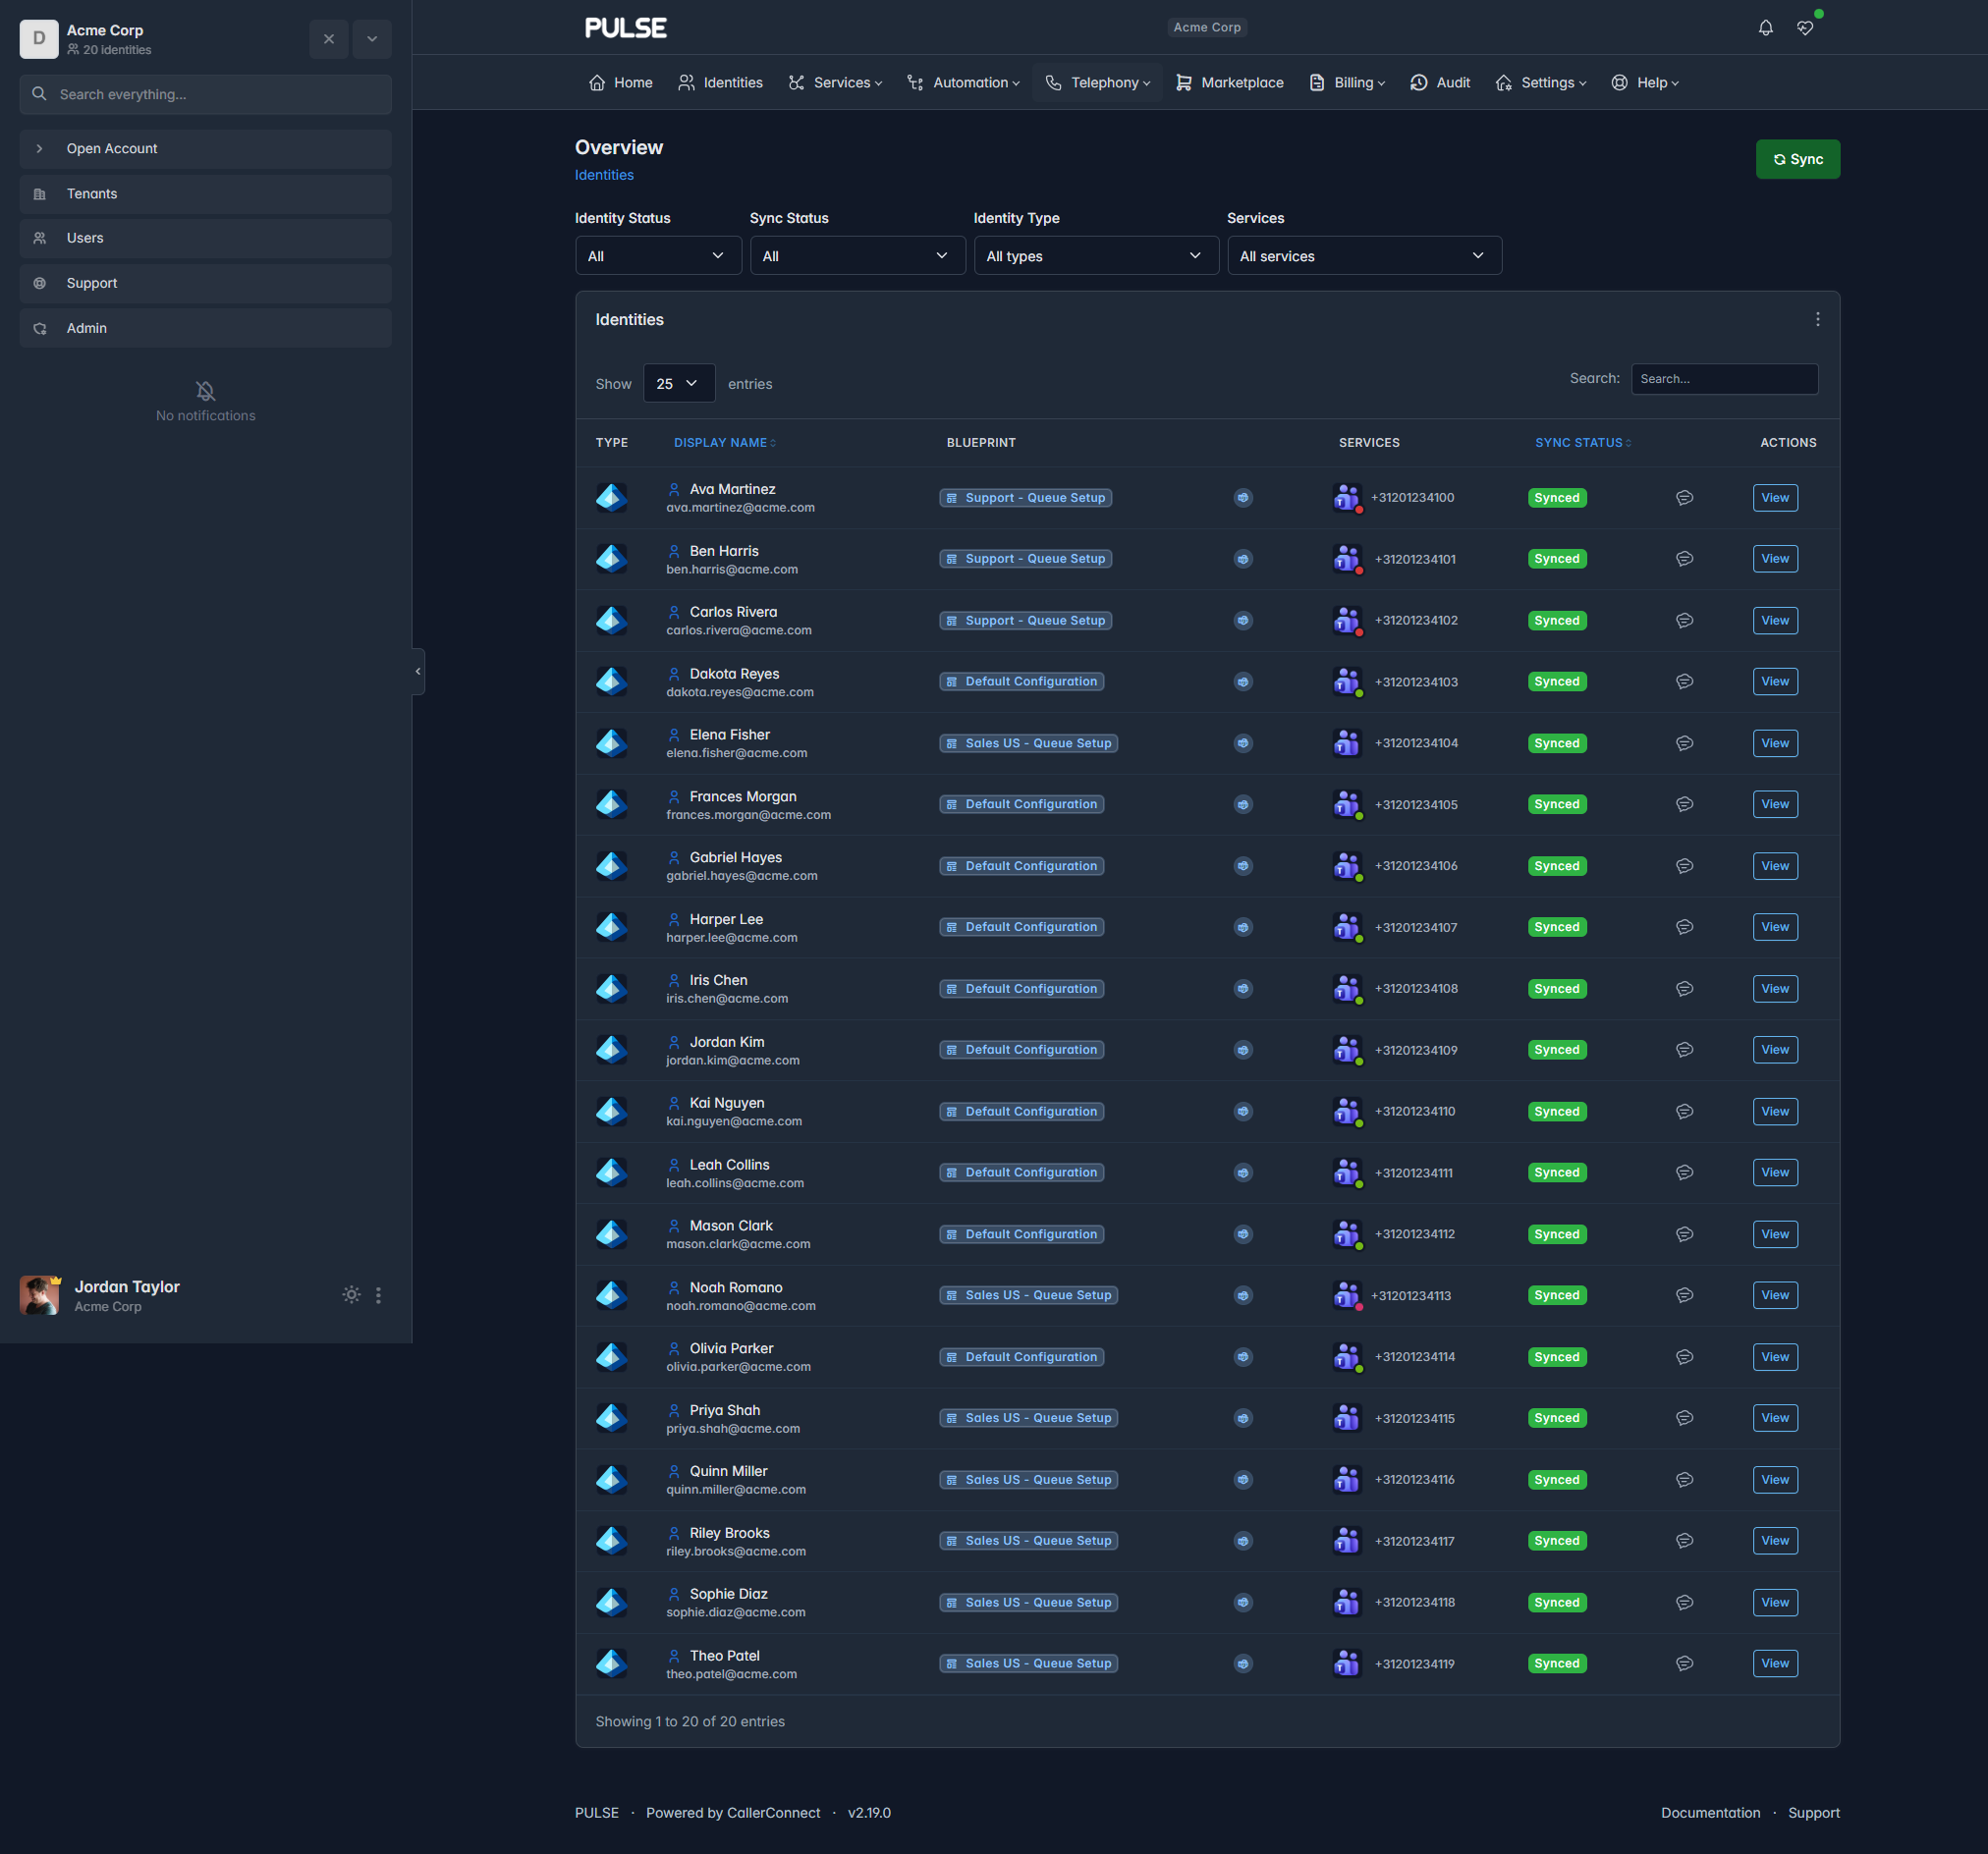This screenshot has width=1988, height=1854.
Task: Click the Users entry icon in the sidebar
Action: click(x=39, y=238)
